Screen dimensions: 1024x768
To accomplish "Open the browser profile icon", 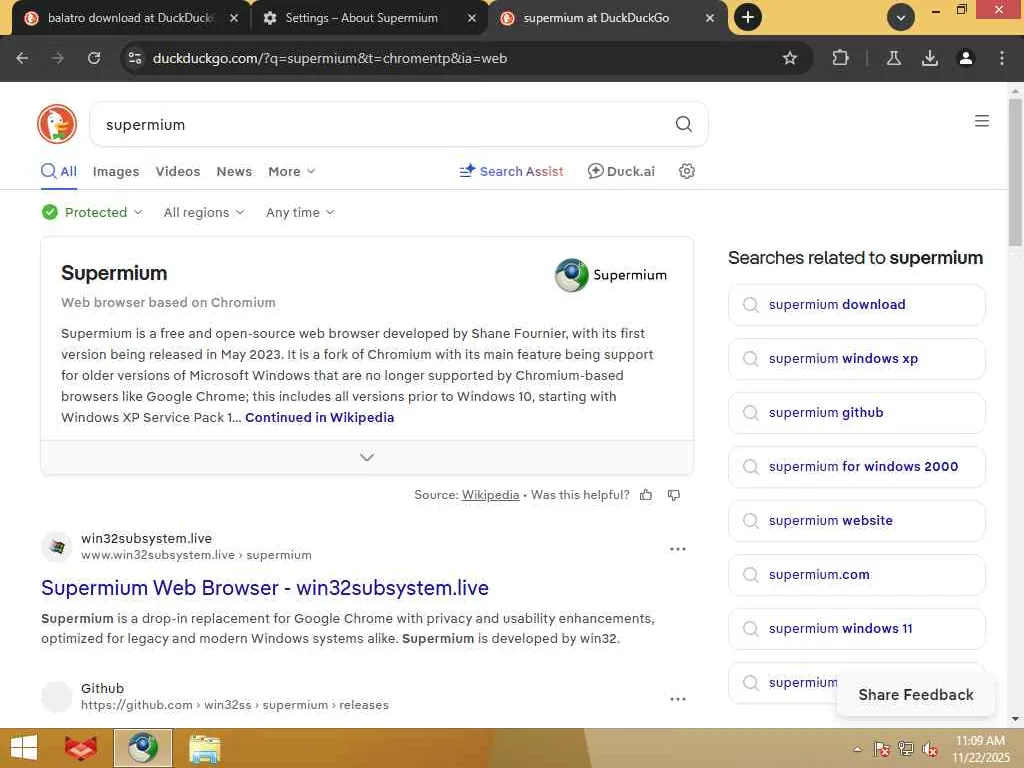I will tap(965, 58).
